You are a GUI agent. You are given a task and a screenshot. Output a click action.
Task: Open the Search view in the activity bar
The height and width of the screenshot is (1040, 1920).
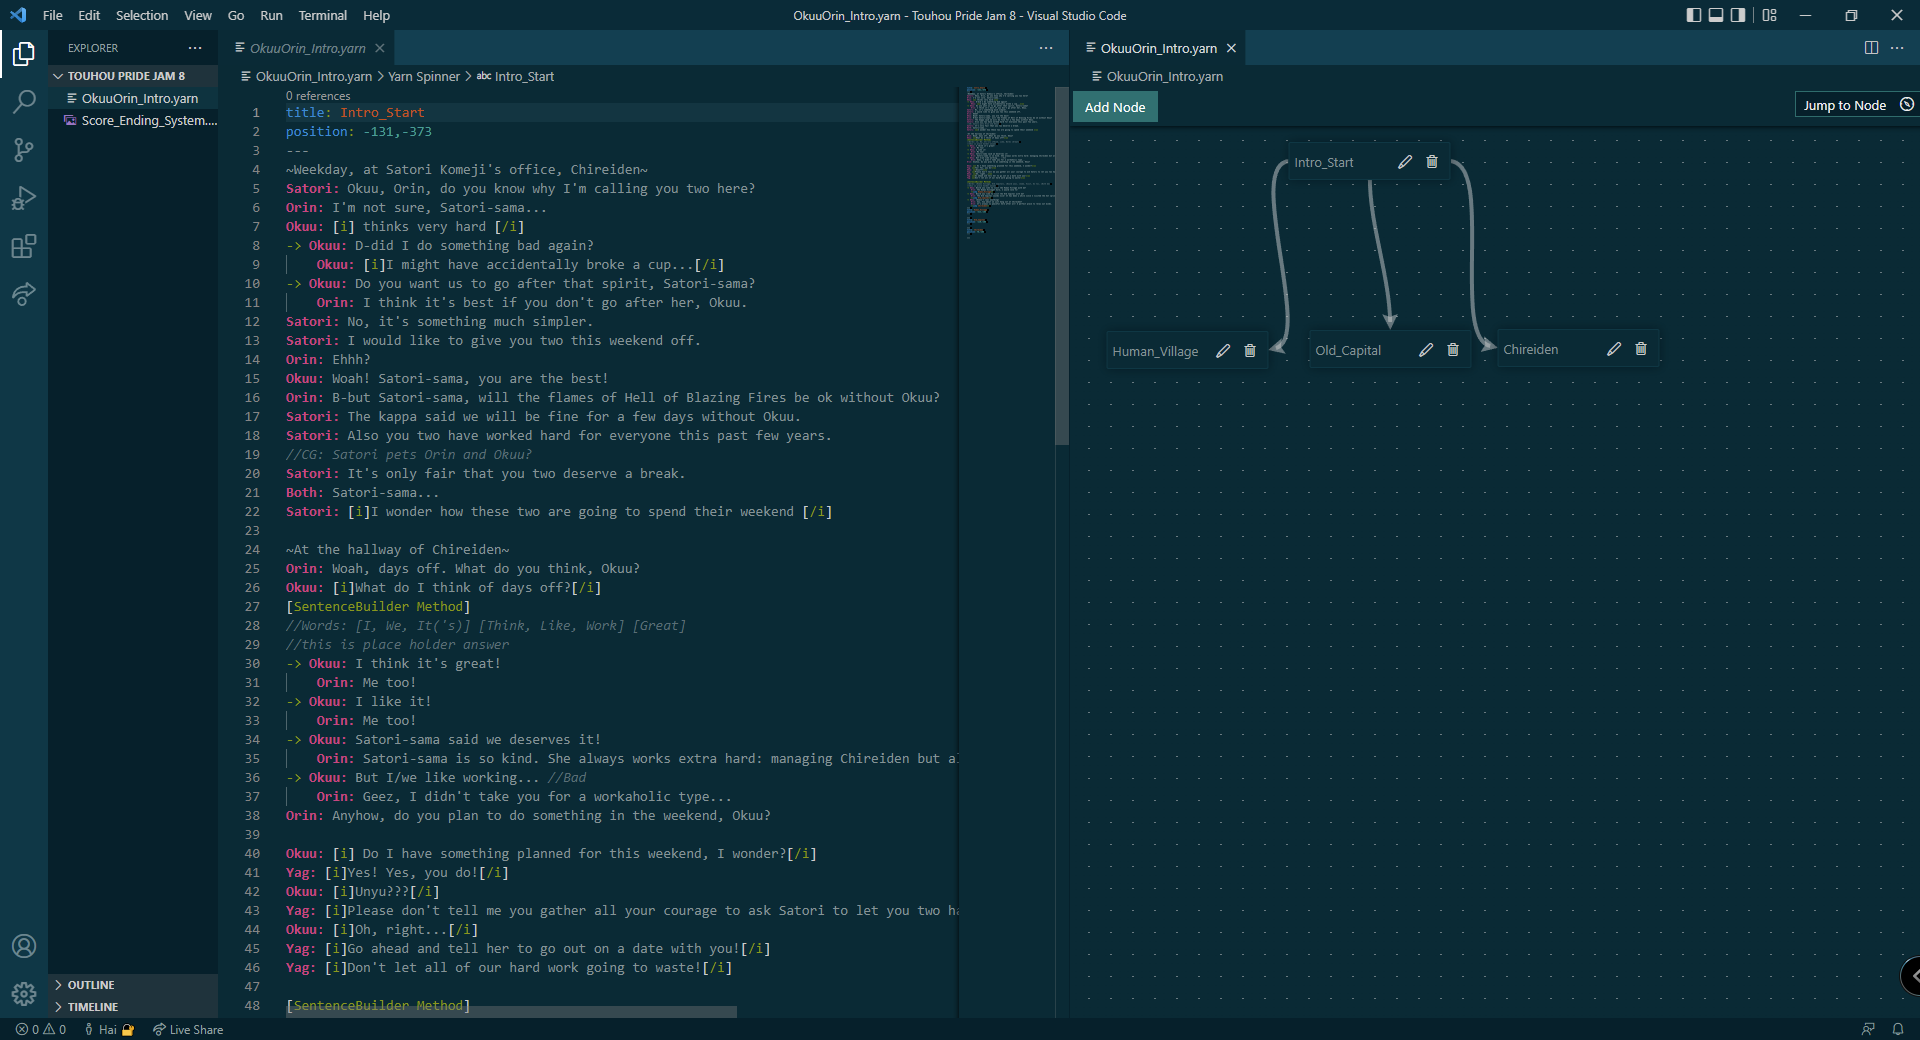[24, 101]
